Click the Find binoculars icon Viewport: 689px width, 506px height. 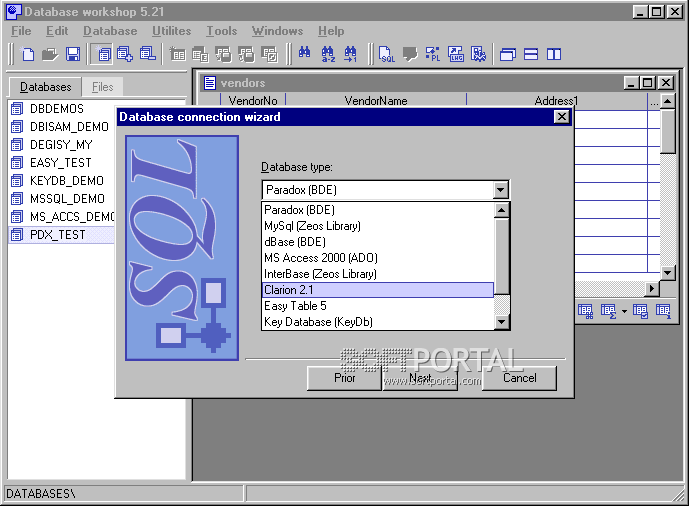pyautogui.click(x=305, y=53)
